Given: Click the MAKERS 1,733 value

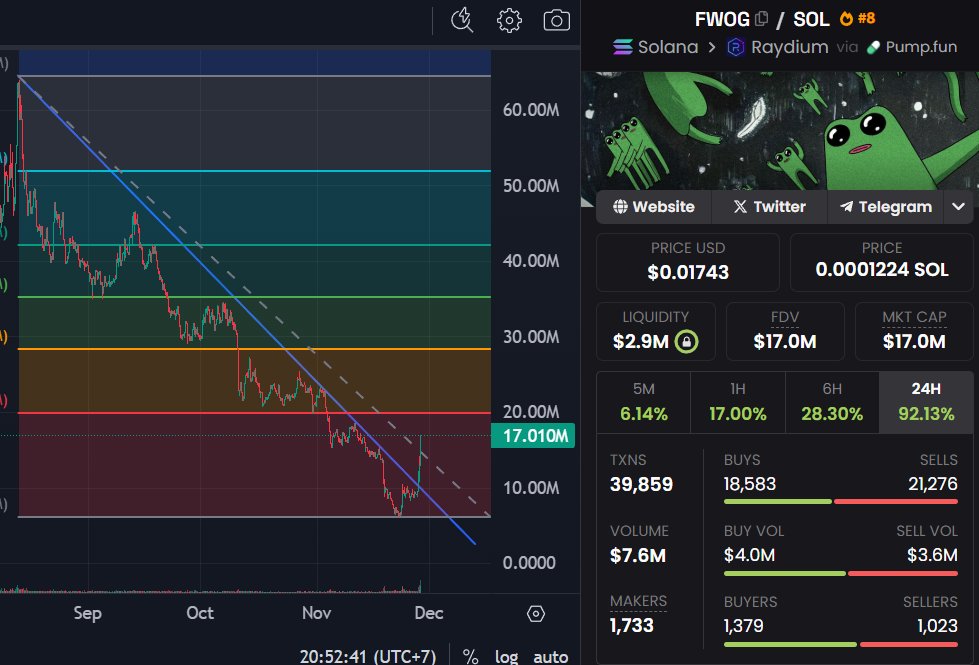Looking at the screenshot, I should (631, 625).
